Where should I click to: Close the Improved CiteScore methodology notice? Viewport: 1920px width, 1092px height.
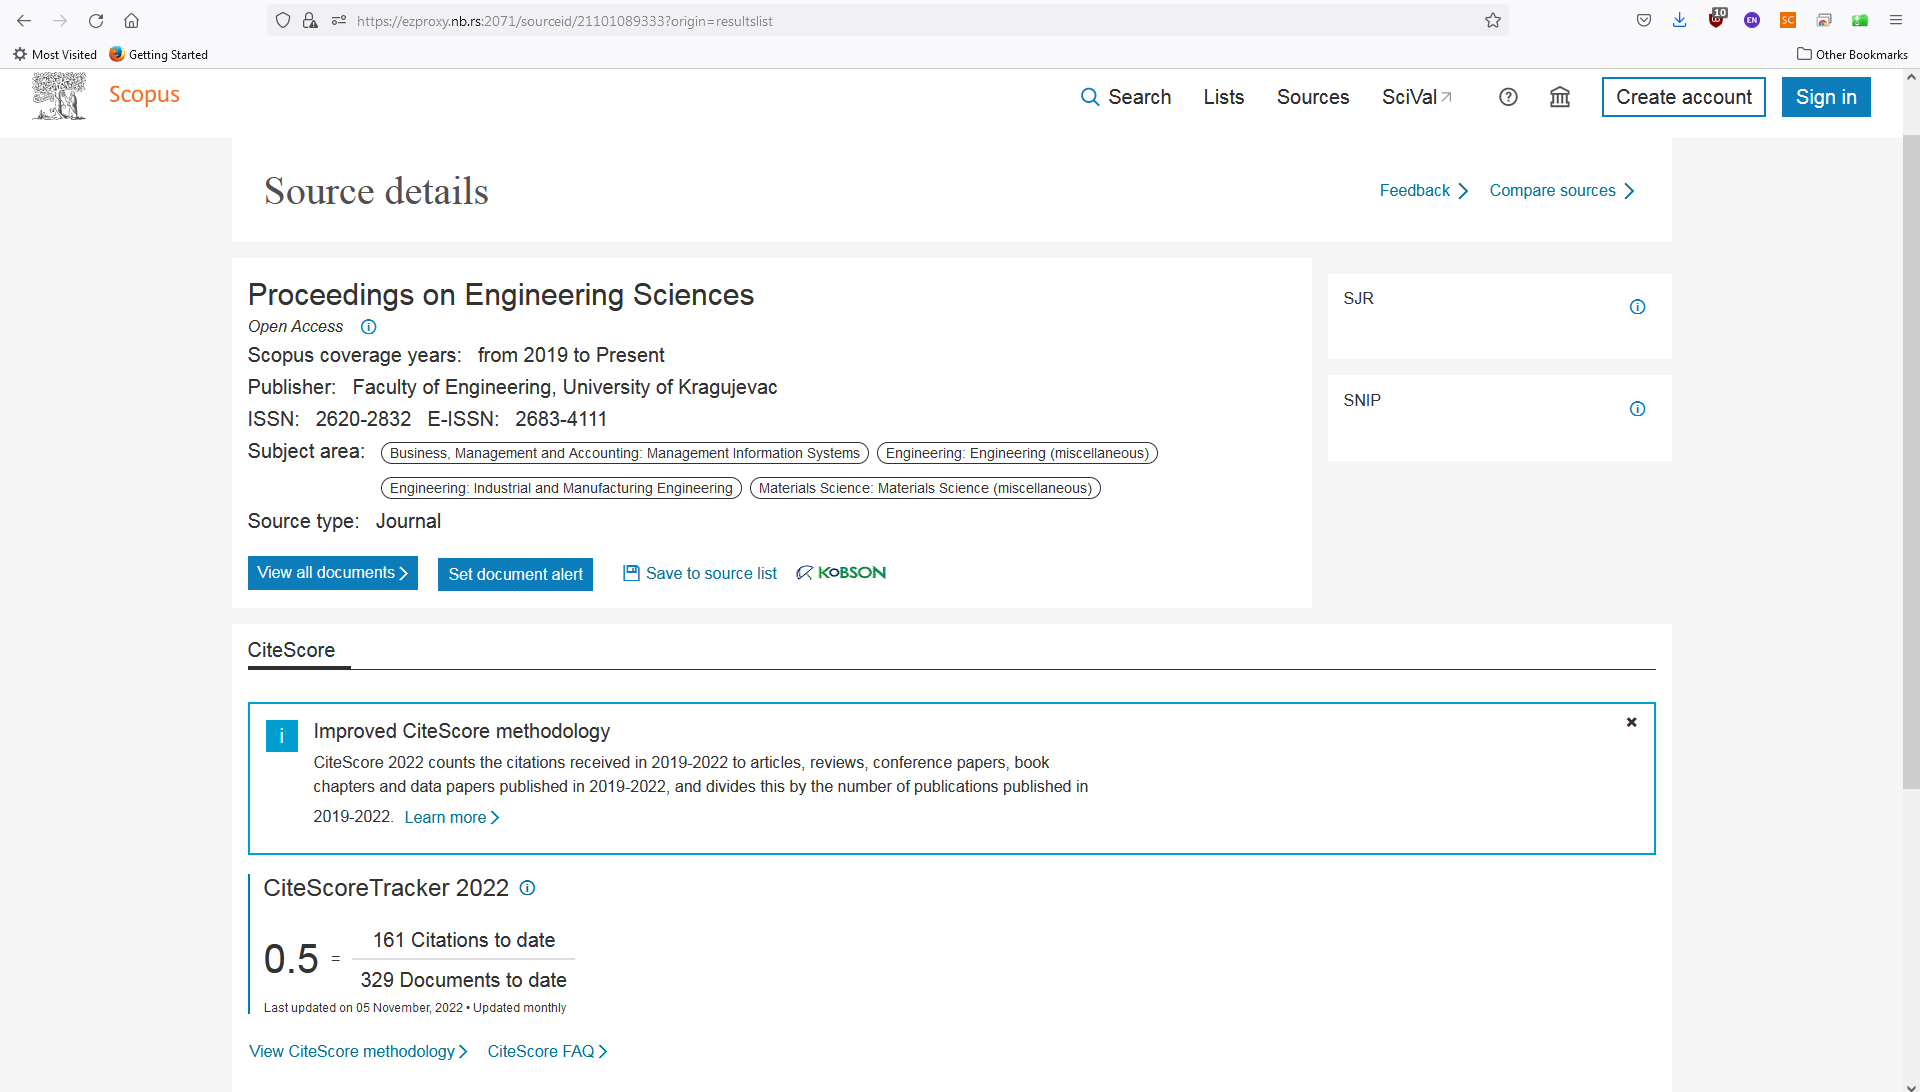pos(1631,721)
